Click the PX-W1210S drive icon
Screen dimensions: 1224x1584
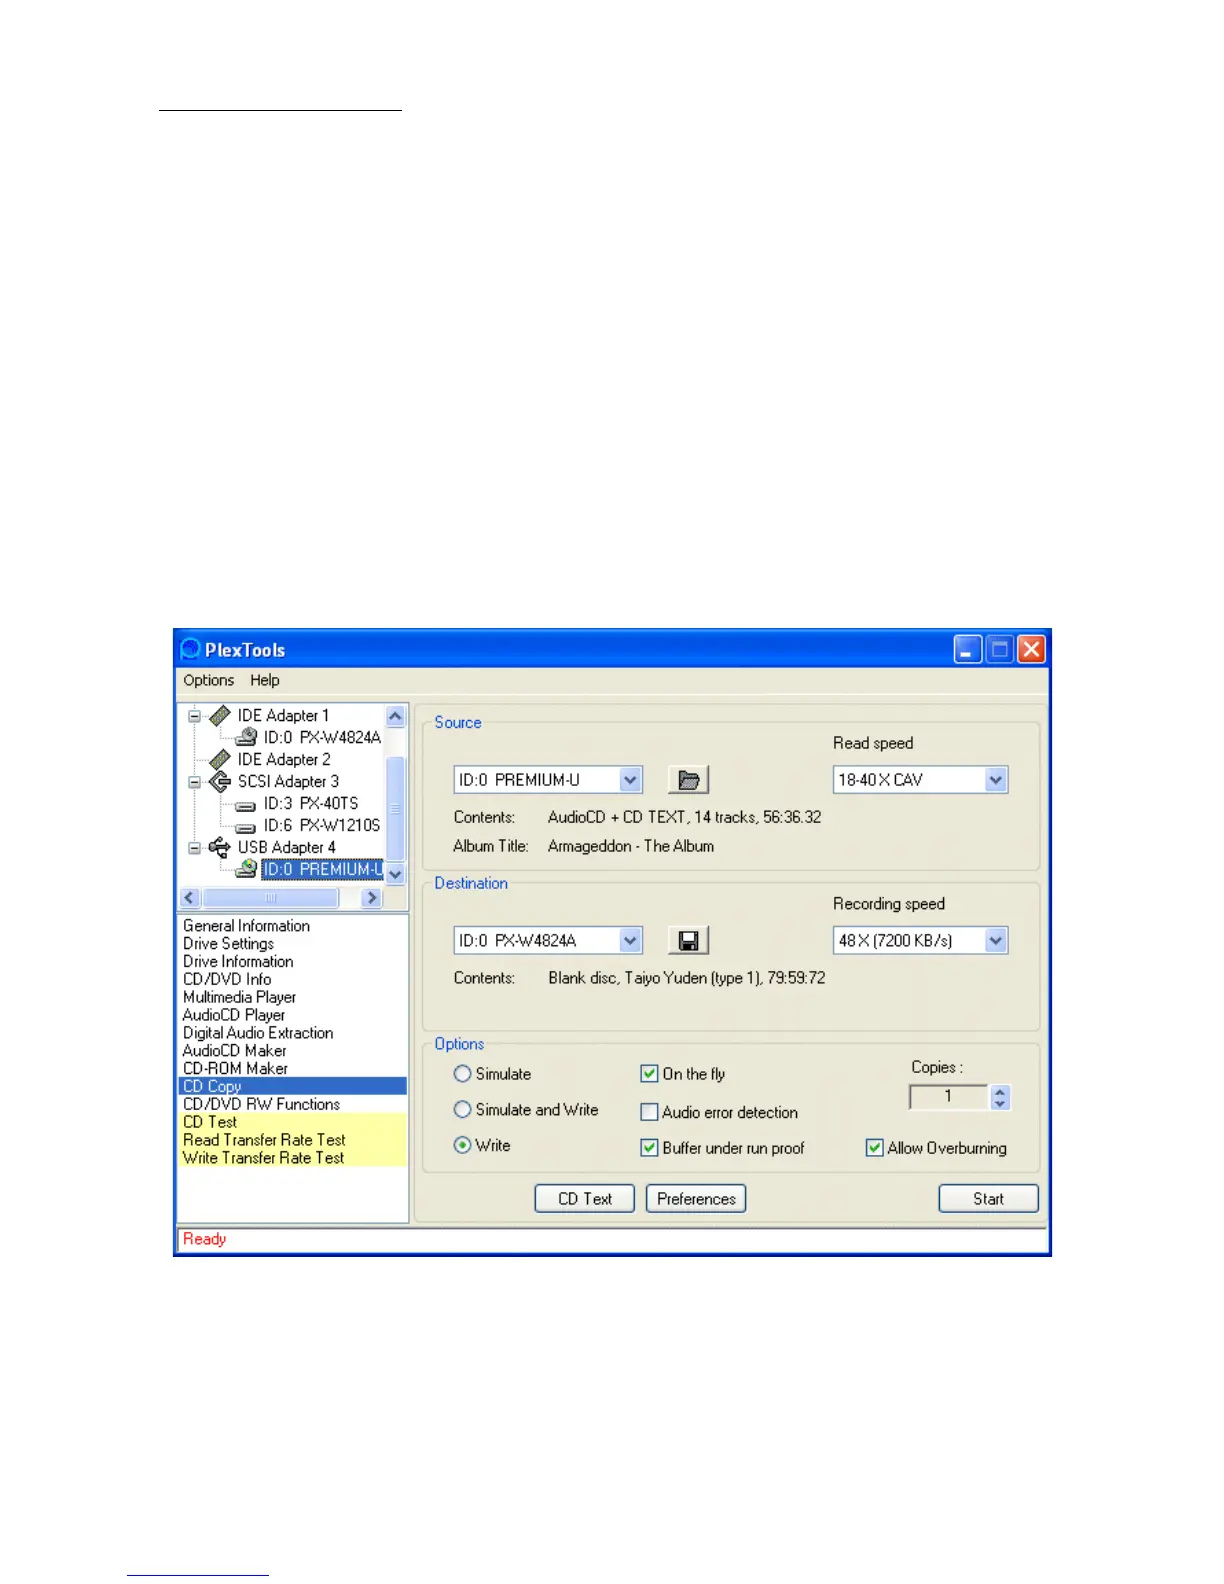point(246,827)
